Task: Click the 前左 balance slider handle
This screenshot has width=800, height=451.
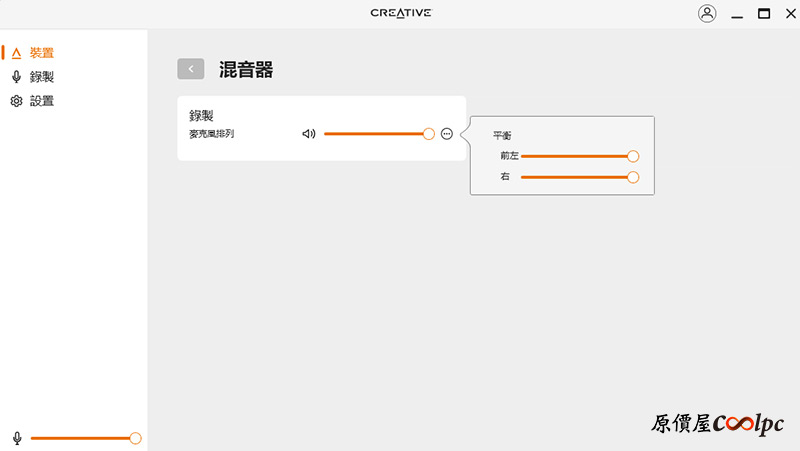Action: (x=633, y=156)
